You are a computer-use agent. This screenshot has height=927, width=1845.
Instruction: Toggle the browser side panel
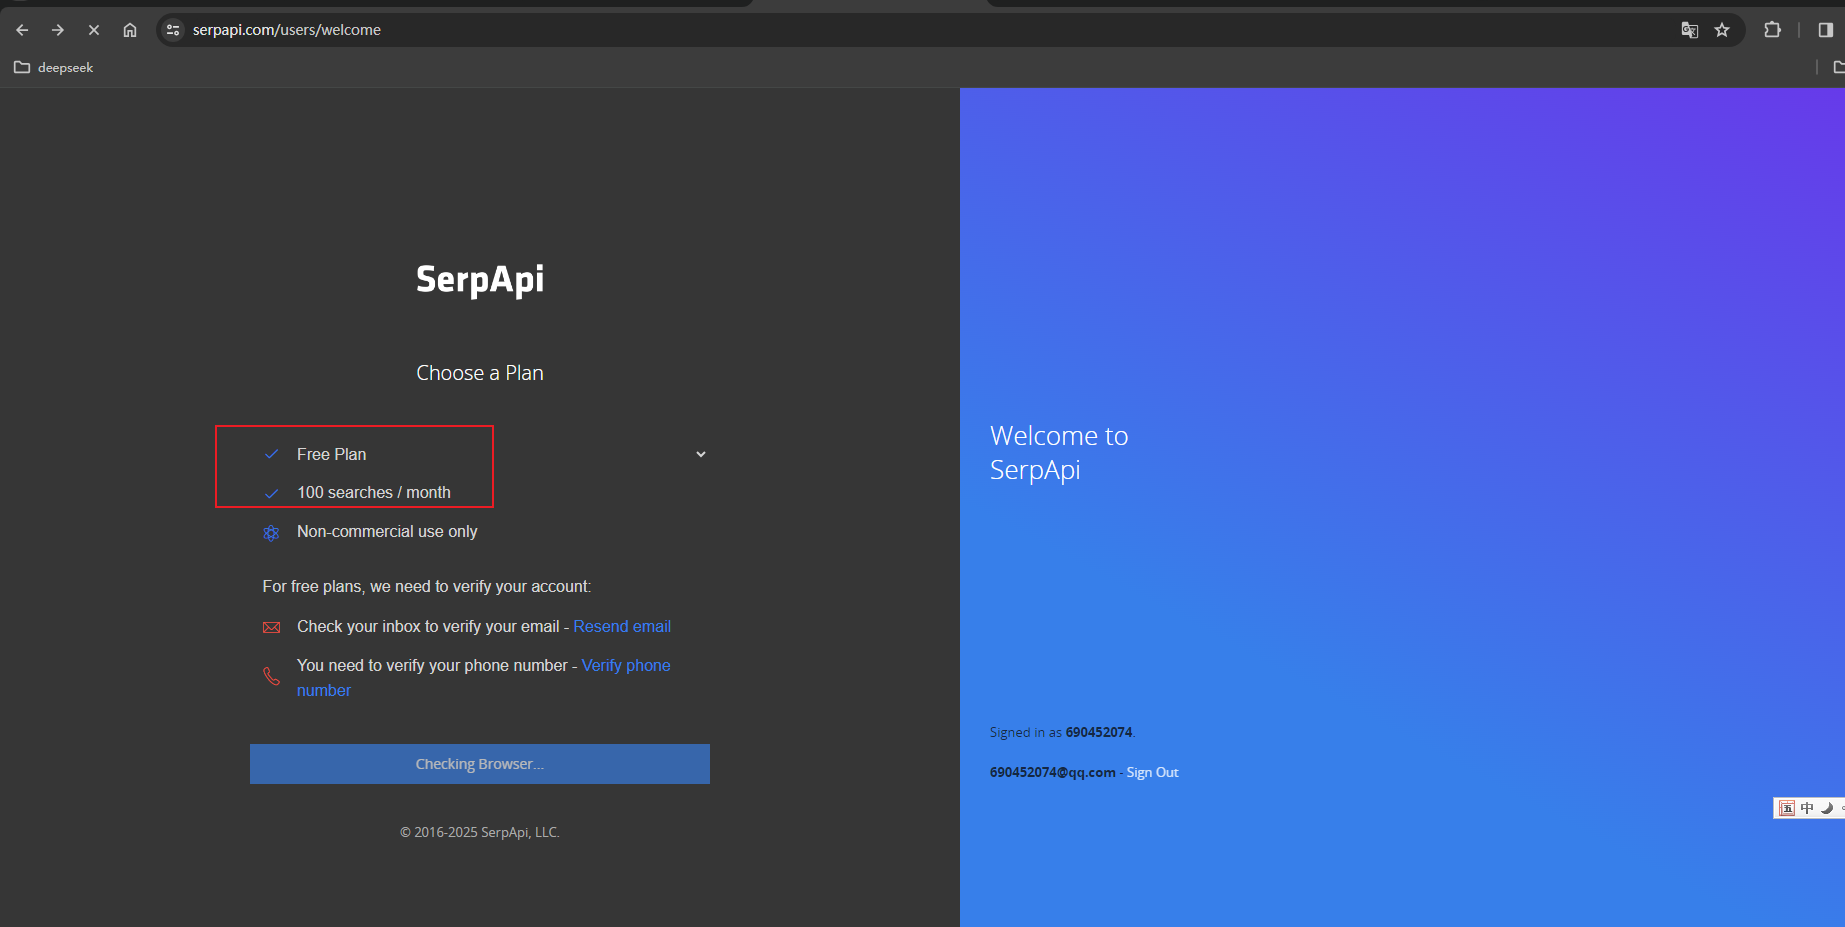click(1826, 30)
